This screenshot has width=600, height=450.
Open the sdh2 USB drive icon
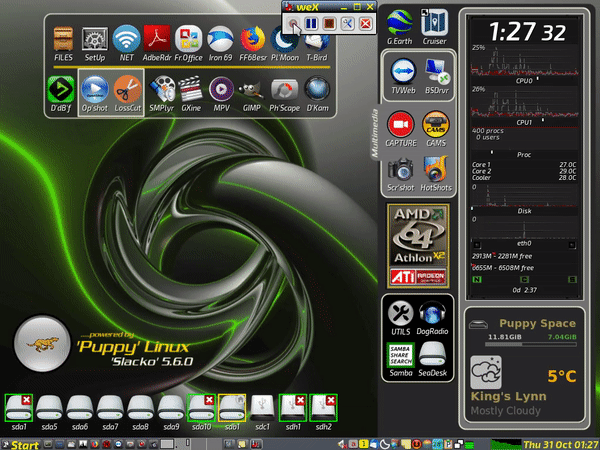click(x=323, y=408)
